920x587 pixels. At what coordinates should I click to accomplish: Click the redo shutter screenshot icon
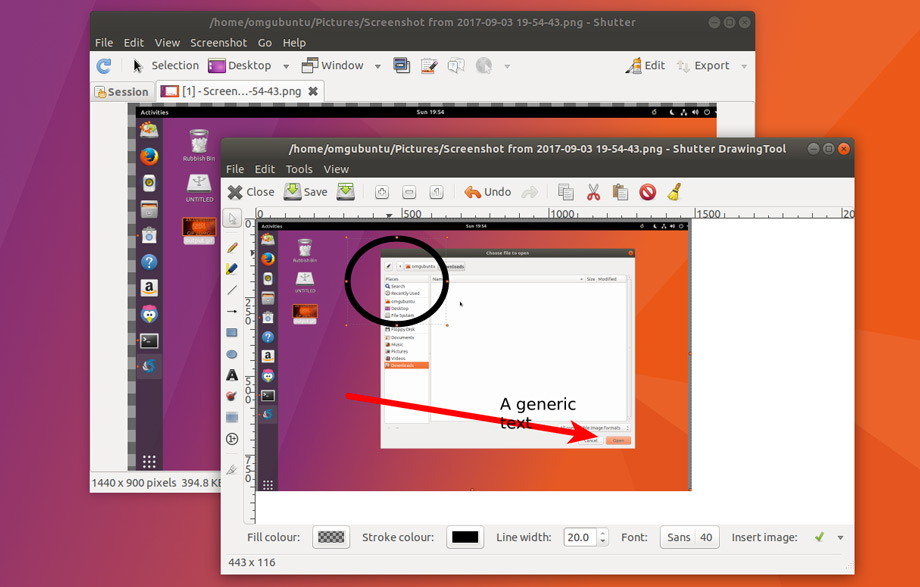pyautogui.click(x=104, y=66)
